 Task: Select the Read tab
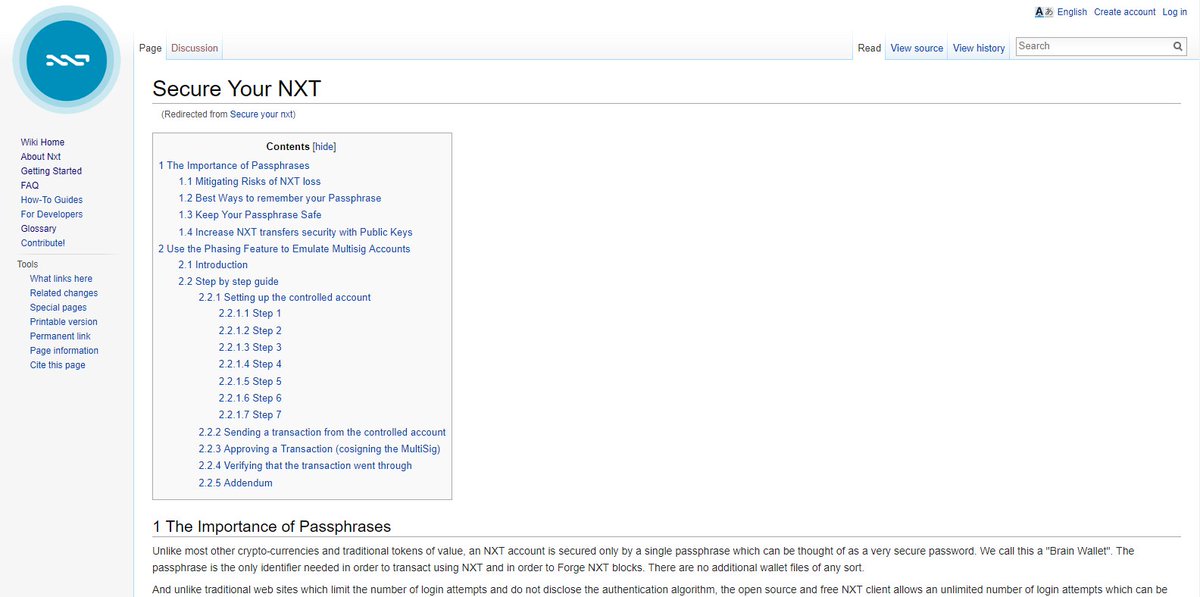[x=869, y=48]
